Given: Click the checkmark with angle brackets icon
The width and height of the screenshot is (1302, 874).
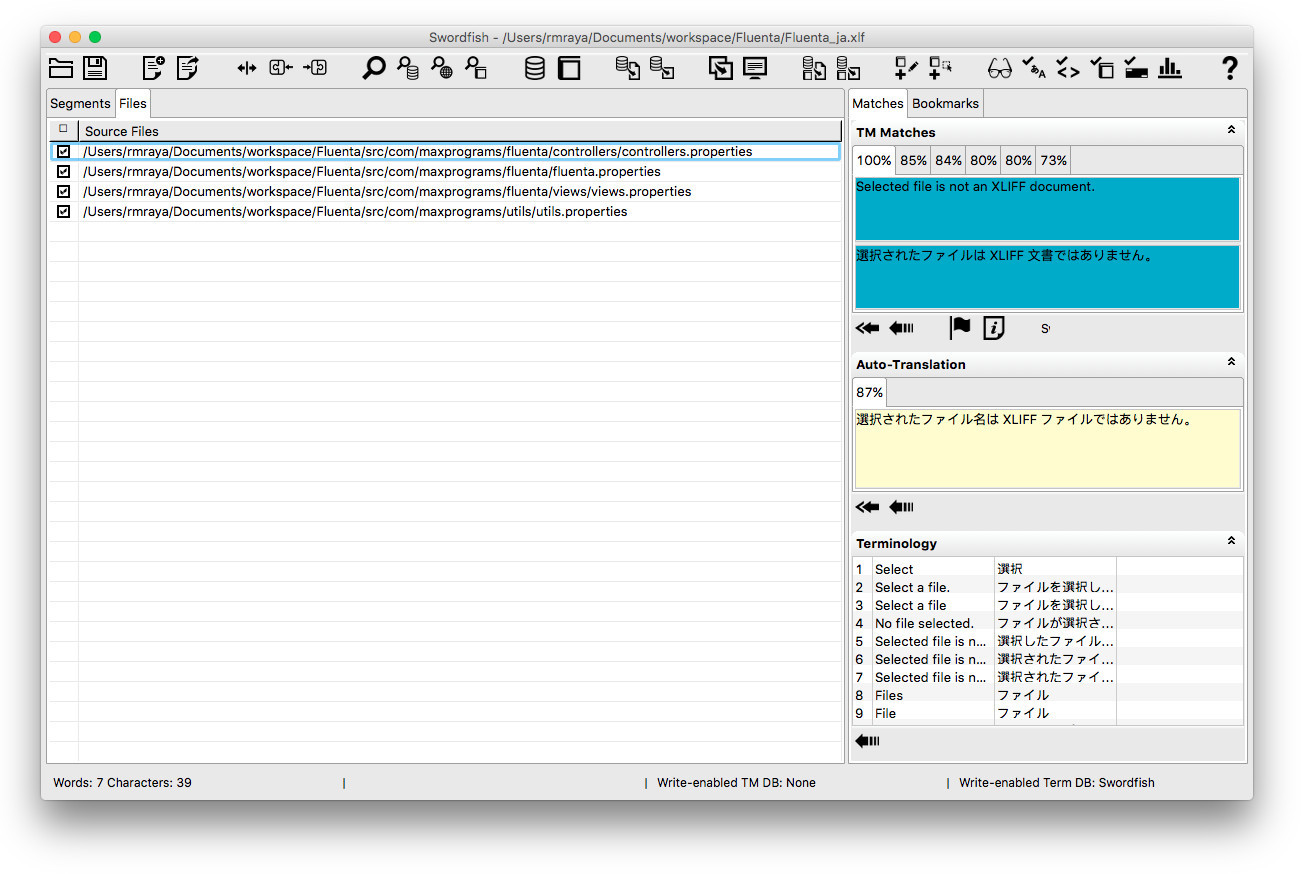Looking at the screenshot, I should pyautogui.click(x=1068, y=68).
